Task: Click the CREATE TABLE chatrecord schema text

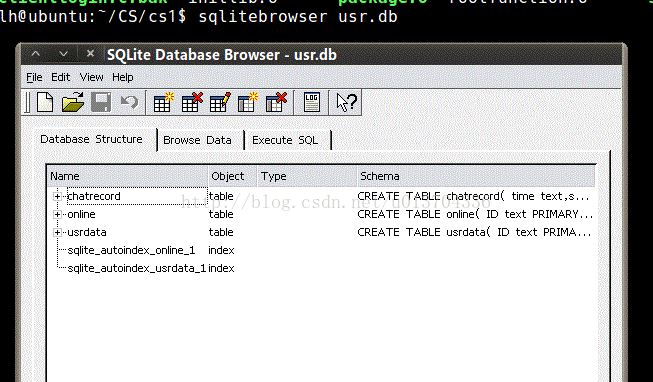Action: pos(474,196)
